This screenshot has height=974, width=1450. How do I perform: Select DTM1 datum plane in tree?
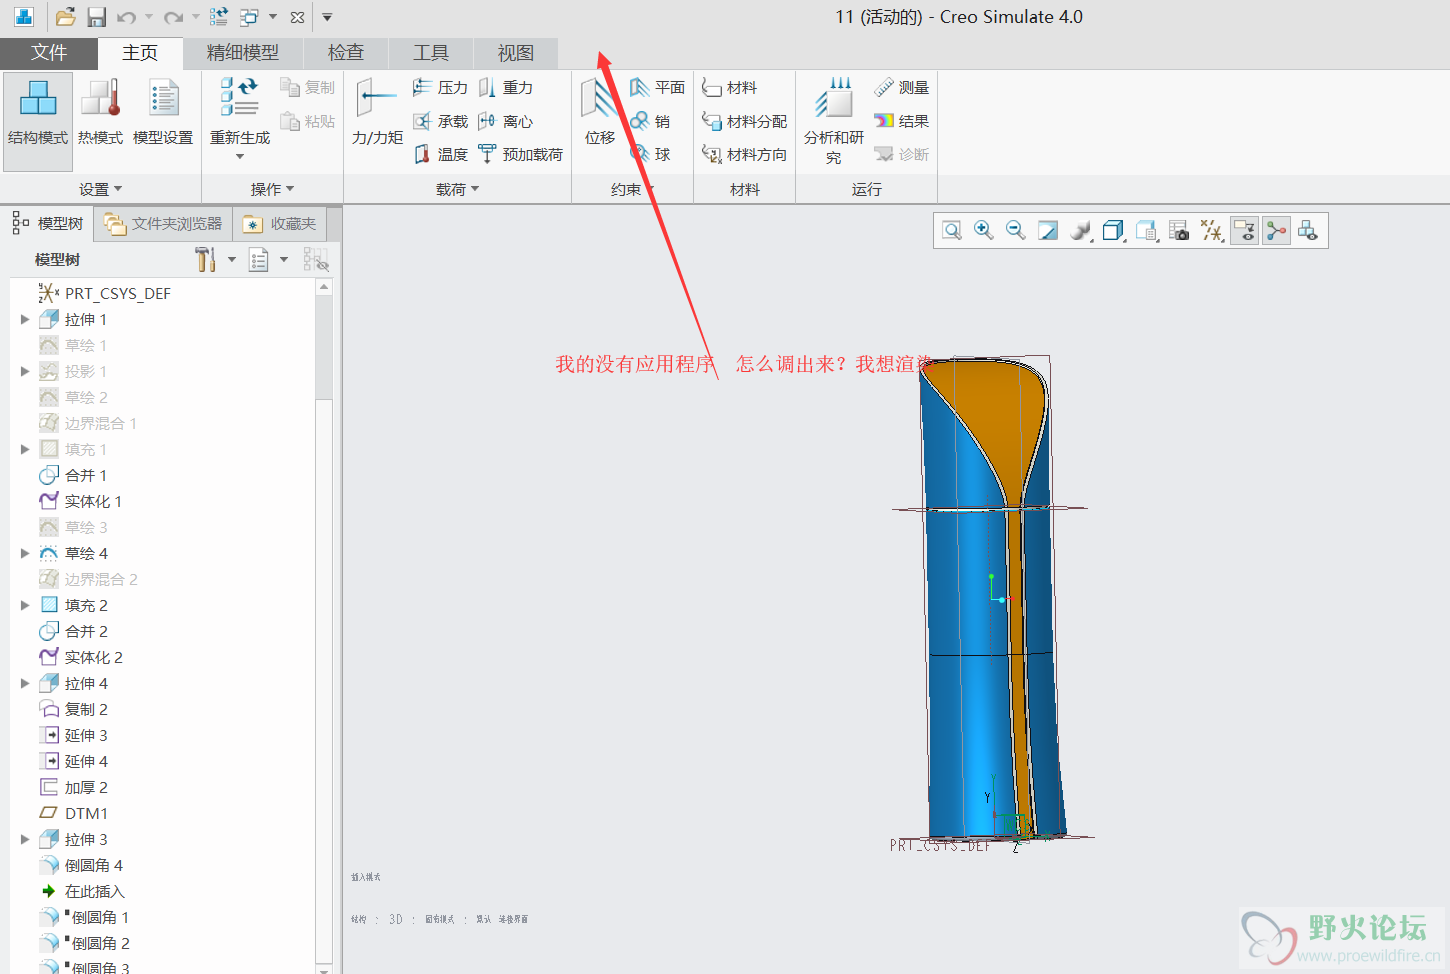point(73,813)
